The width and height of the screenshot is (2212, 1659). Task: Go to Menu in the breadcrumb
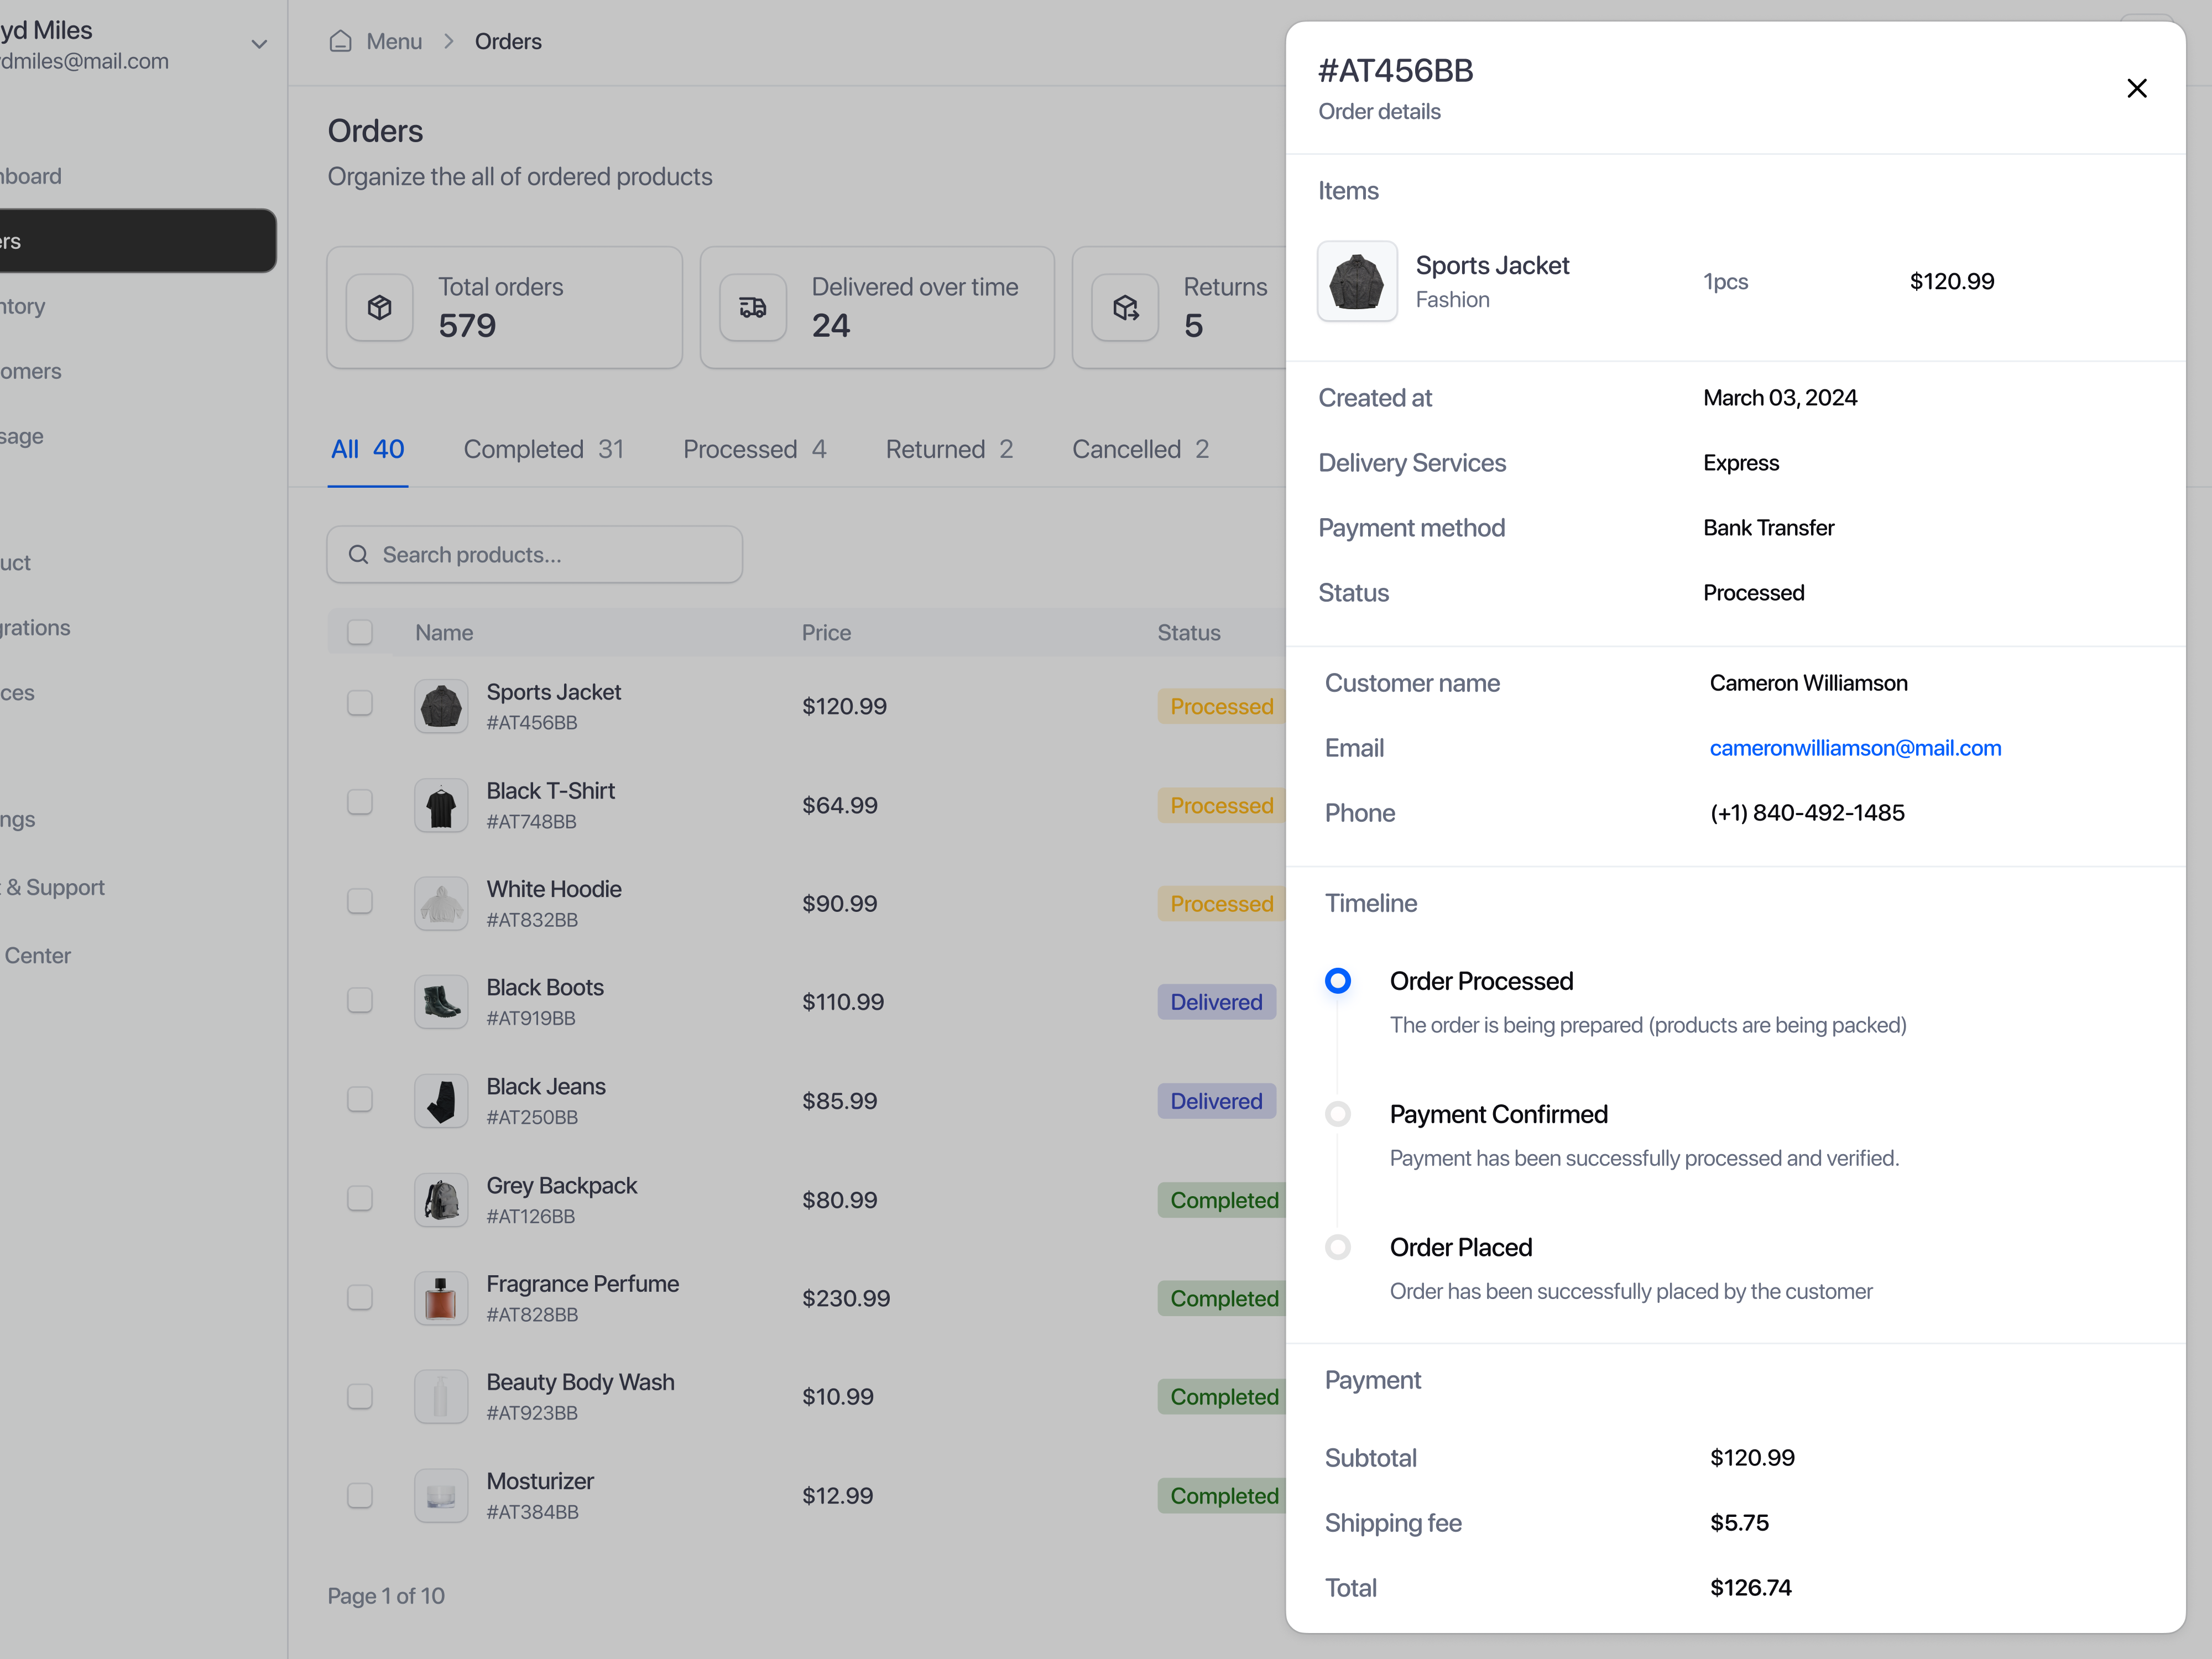click(394, 41)
